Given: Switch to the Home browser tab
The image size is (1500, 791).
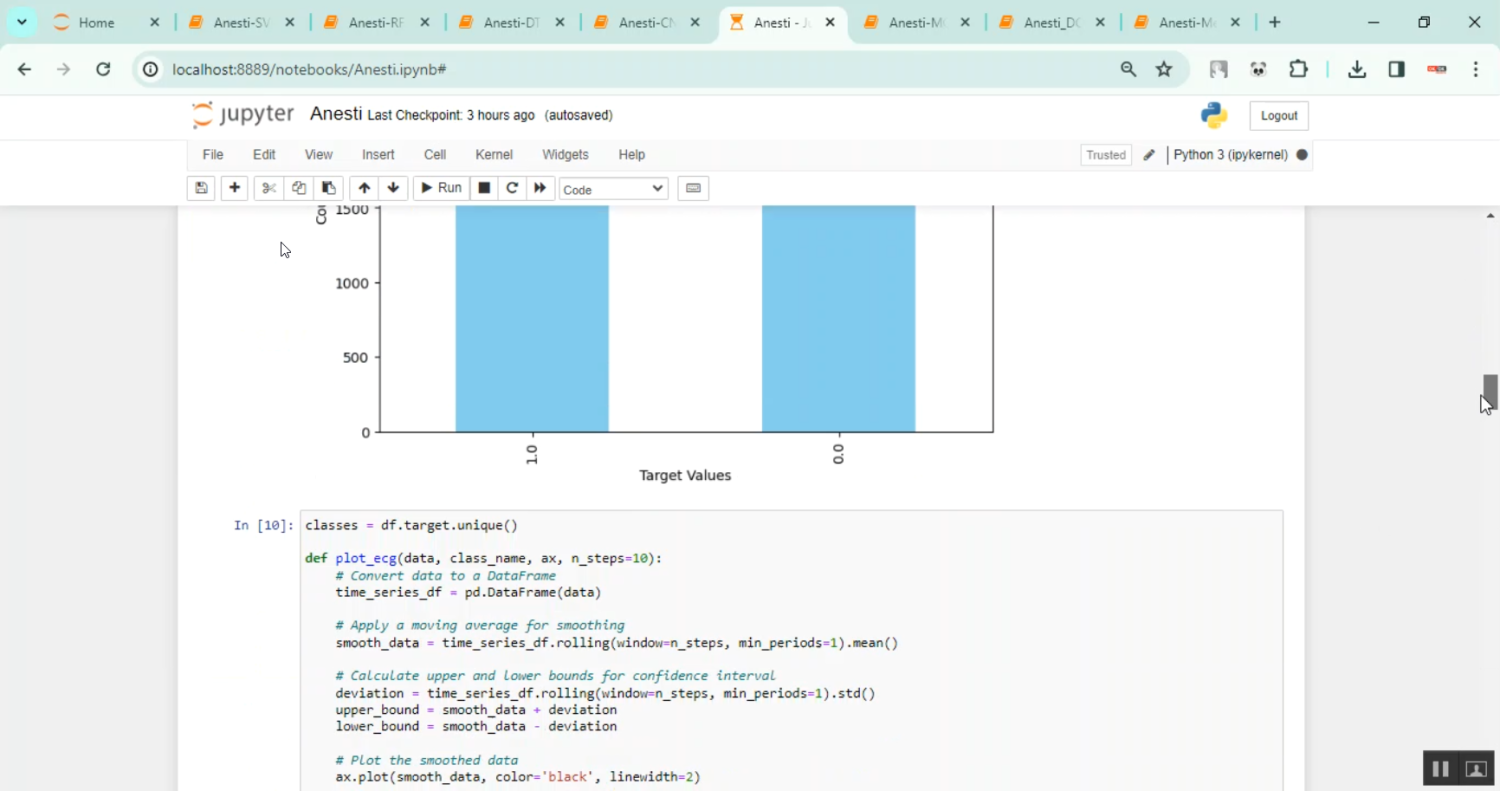Looking at the screenshot, I should tap(96, 22).
